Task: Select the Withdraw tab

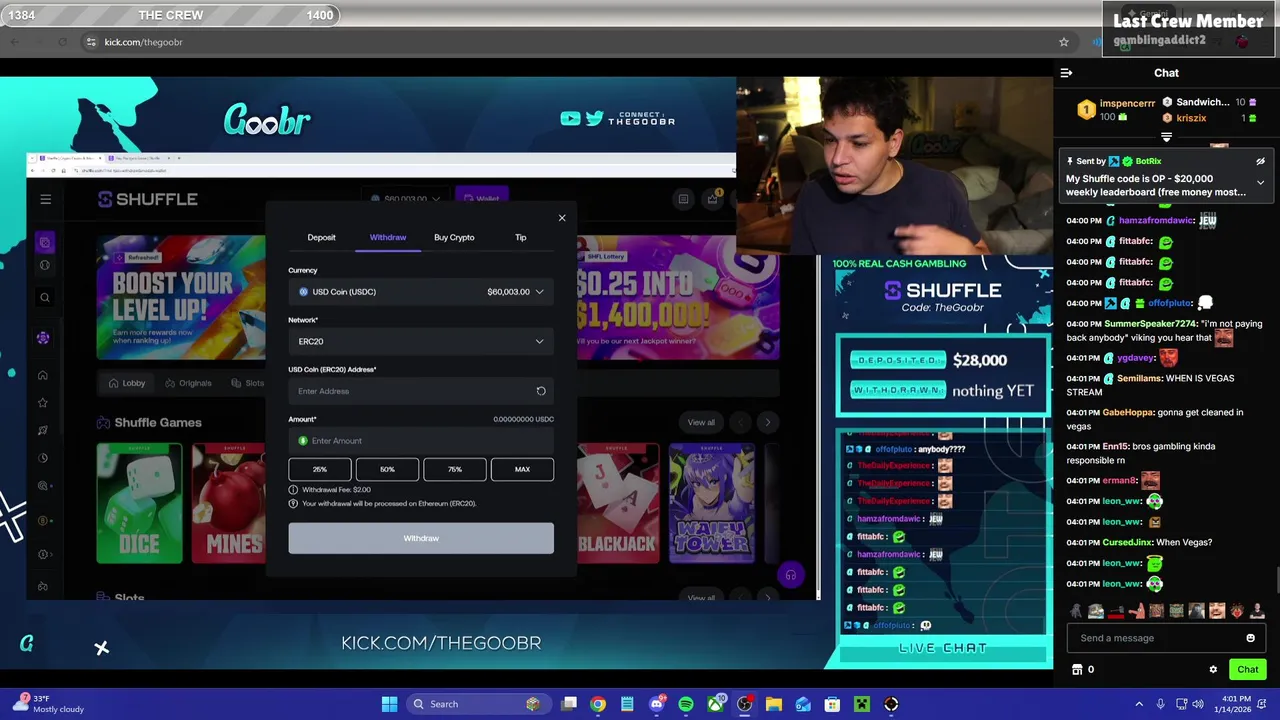Action: click(x=388, y=237)
